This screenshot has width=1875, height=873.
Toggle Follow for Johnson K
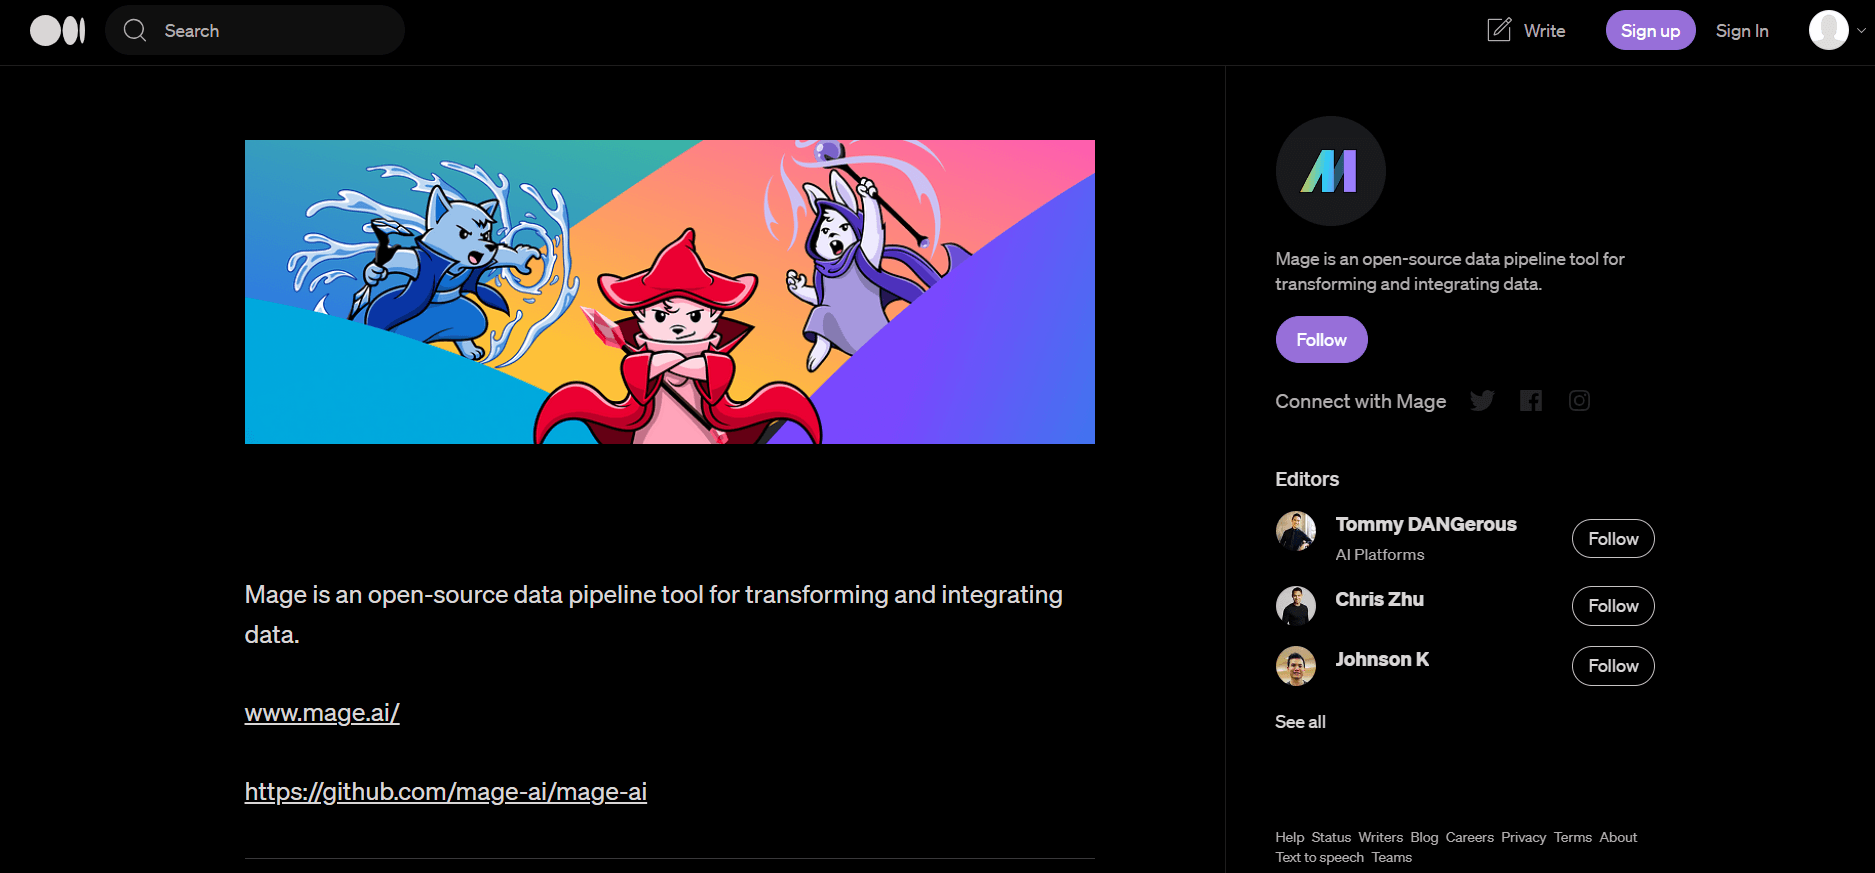[1613, 666]
